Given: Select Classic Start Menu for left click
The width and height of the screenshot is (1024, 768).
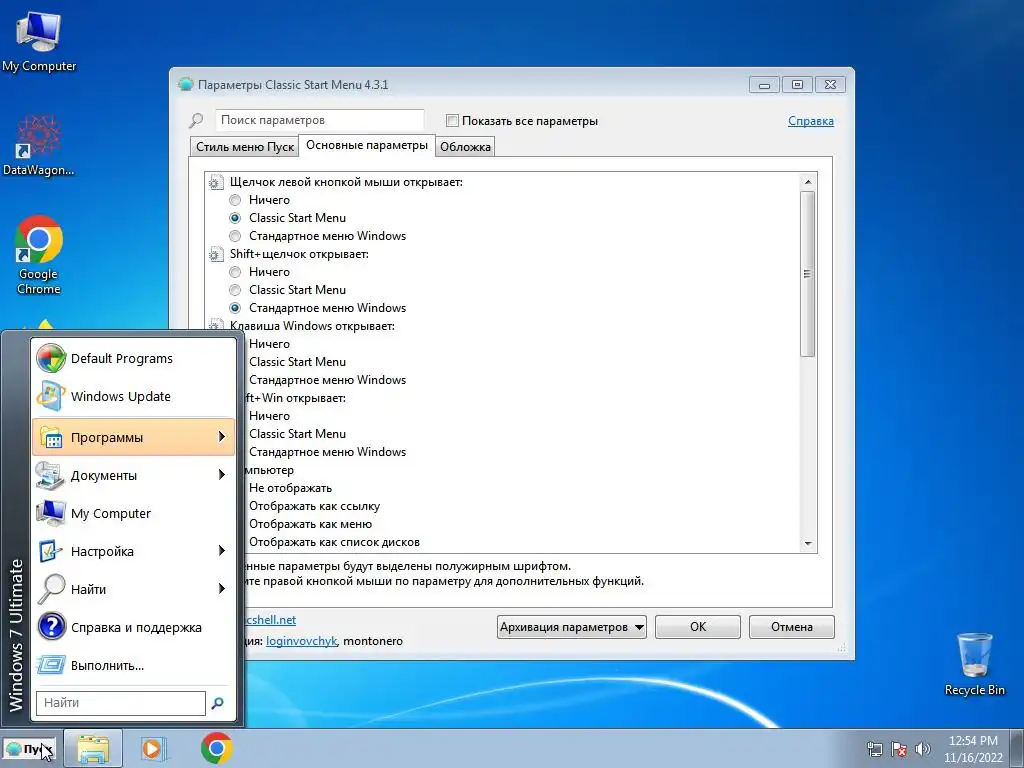Looking at the screenshot, I should 235,218.
